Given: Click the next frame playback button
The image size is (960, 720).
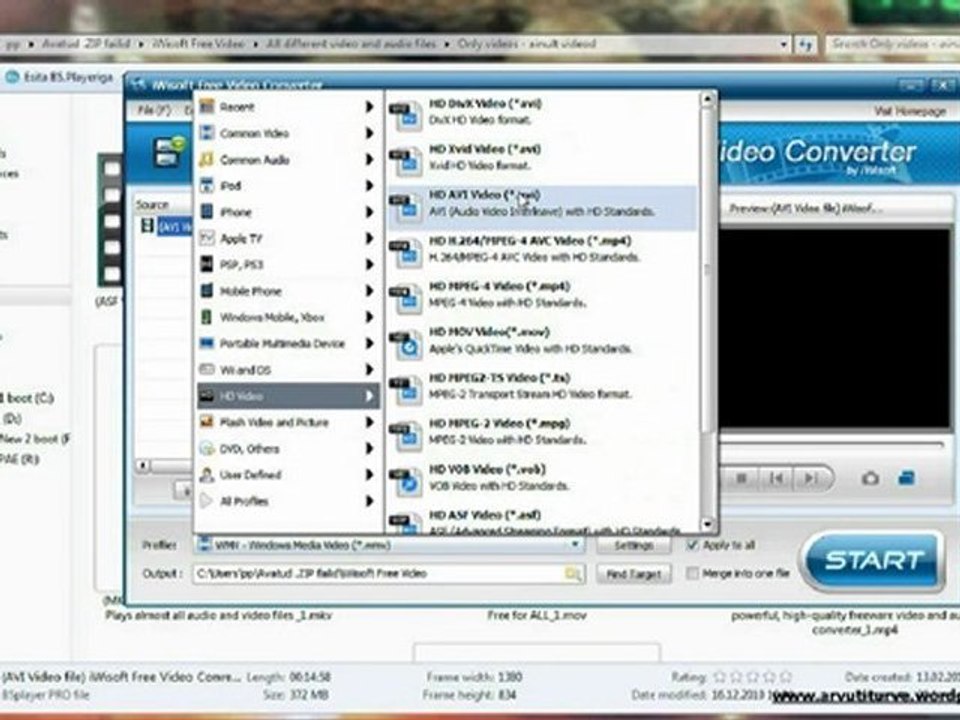Looking at the screenshot, I should [811, 478].
